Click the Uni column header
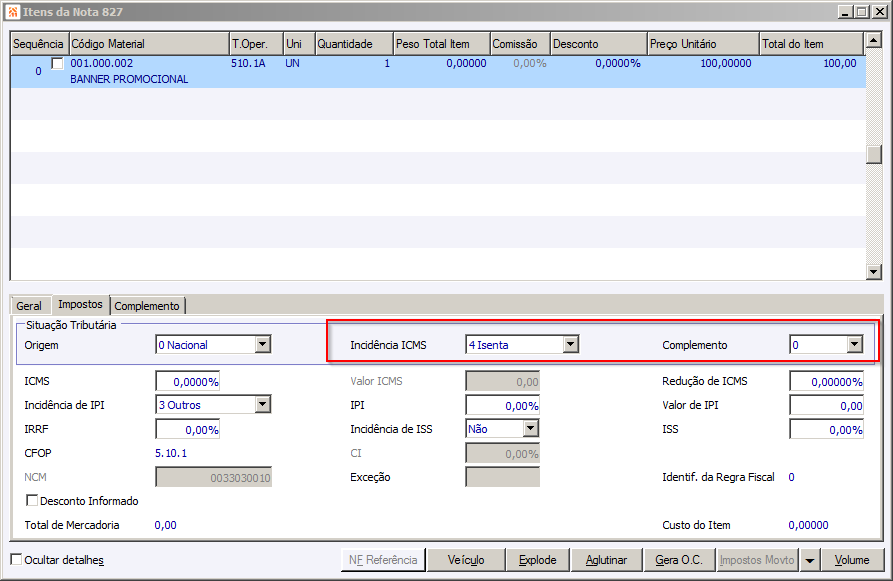Image resolution: width=893 pixels, height=581 pixels. [x=299, y=44]
